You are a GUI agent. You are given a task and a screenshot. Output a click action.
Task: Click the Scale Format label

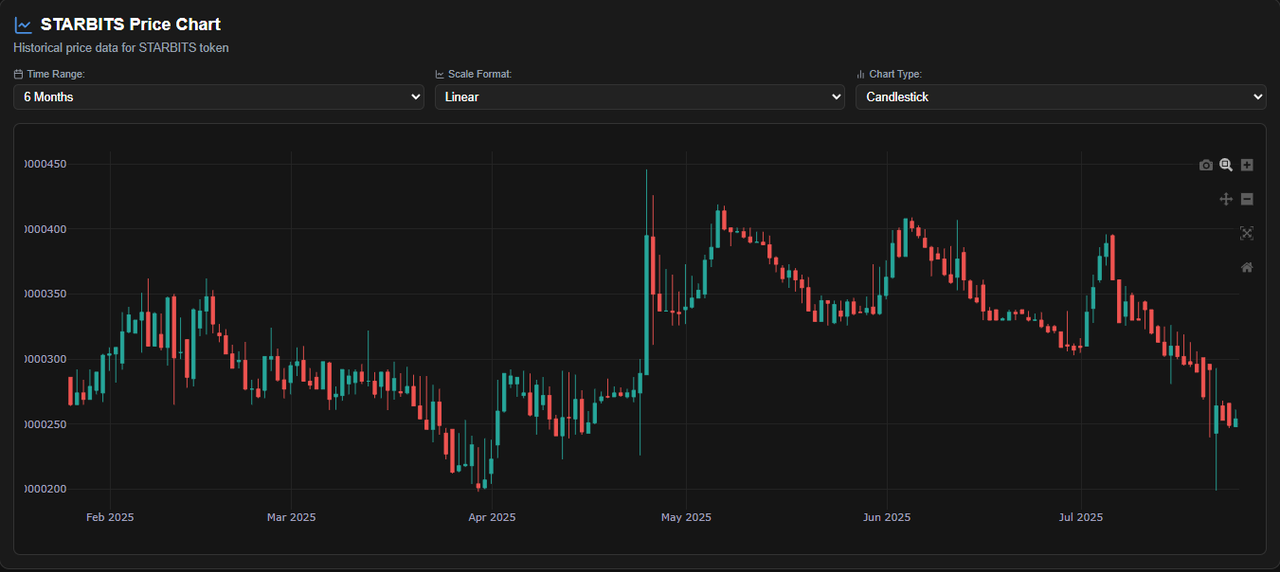(x=480, y=74)
